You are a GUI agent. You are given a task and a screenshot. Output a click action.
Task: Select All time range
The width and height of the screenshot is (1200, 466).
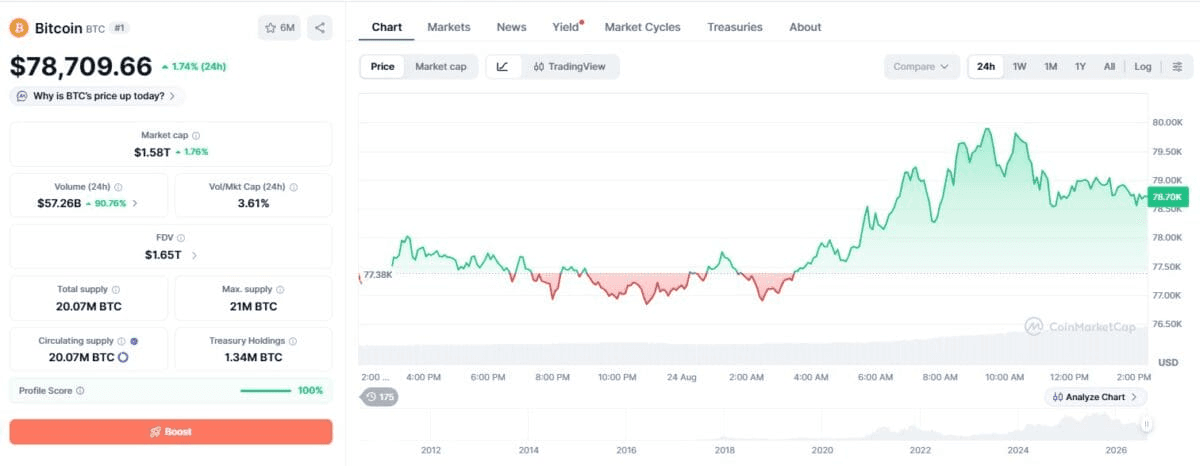pos(1109,67)
